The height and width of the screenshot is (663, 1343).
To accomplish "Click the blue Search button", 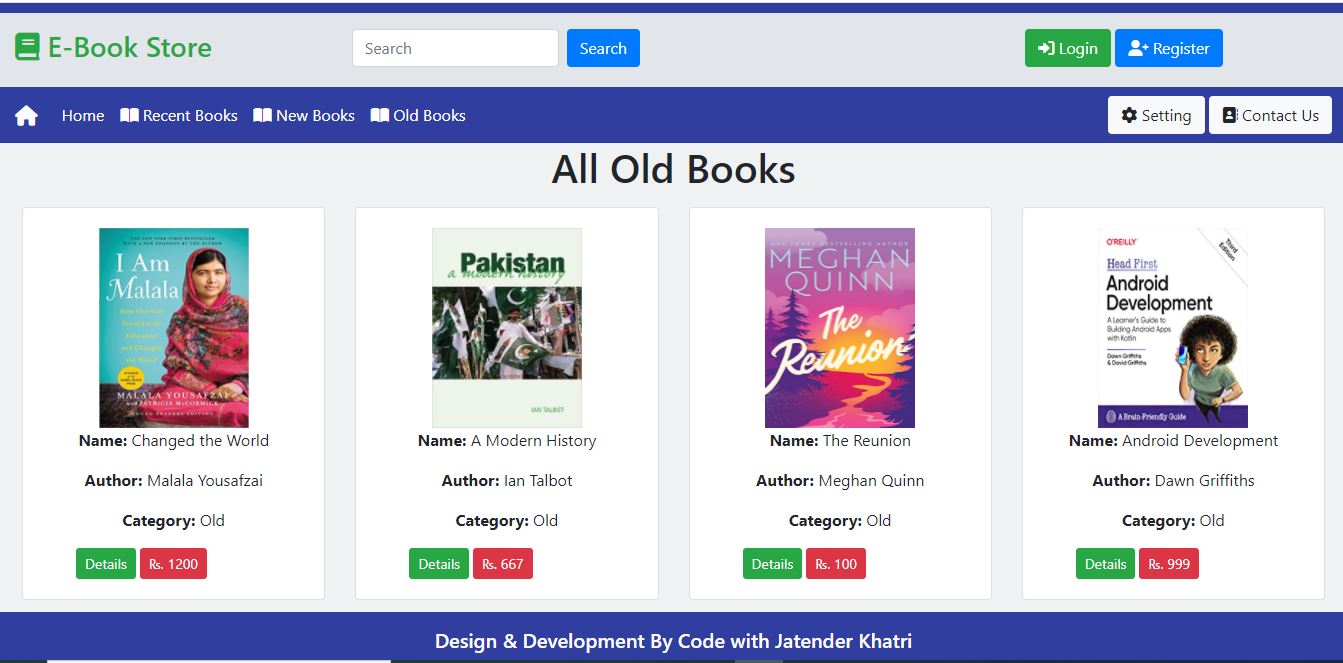I will pos(603,48).
